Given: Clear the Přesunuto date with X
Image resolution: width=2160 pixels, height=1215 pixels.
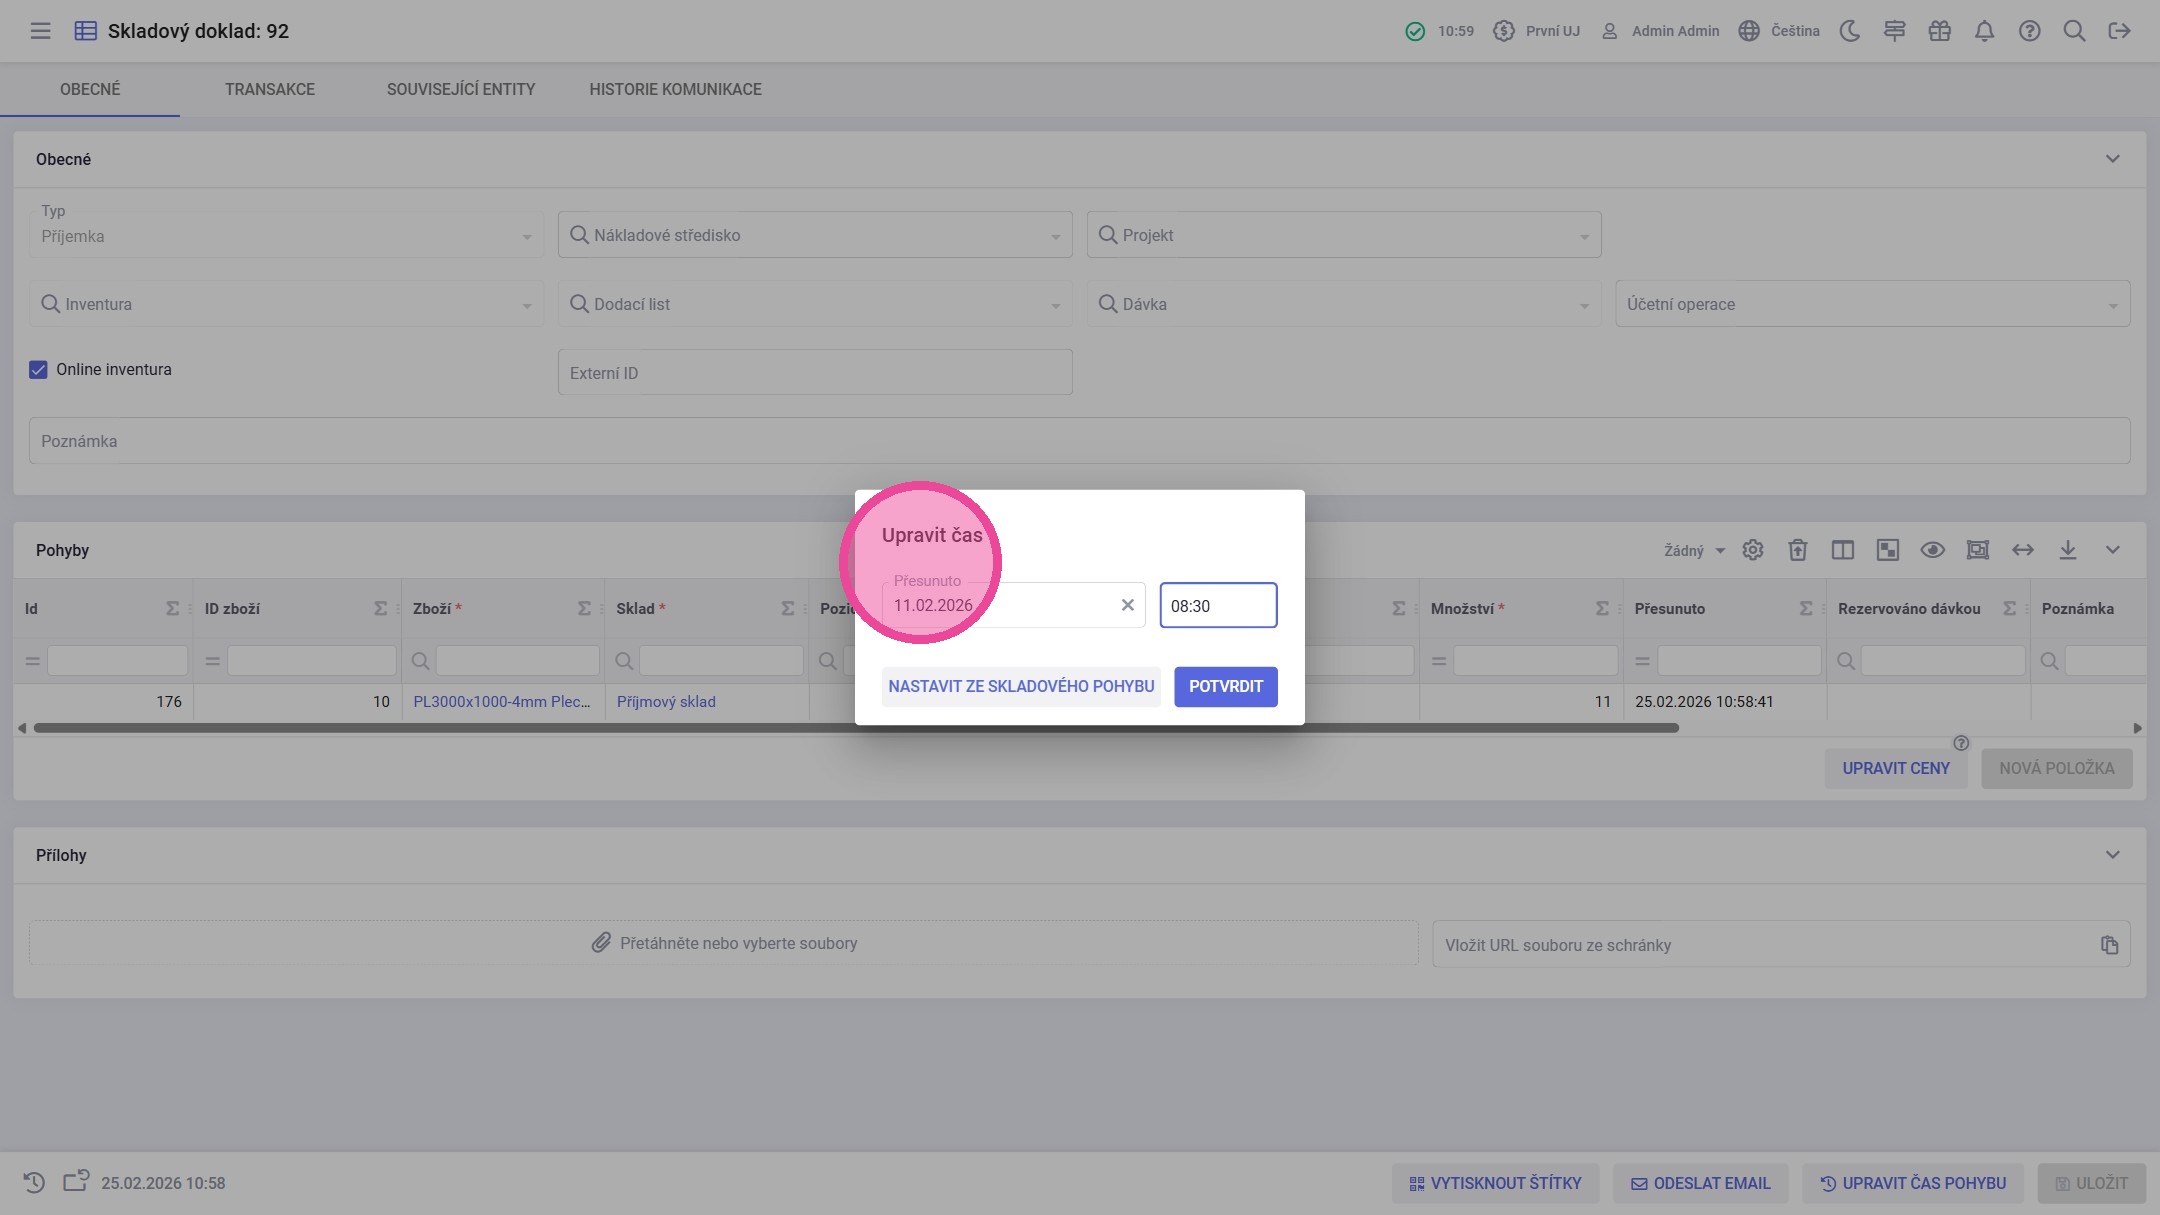Looking at the screenshot, I should pyautogui.click(x=1127, y=605).
